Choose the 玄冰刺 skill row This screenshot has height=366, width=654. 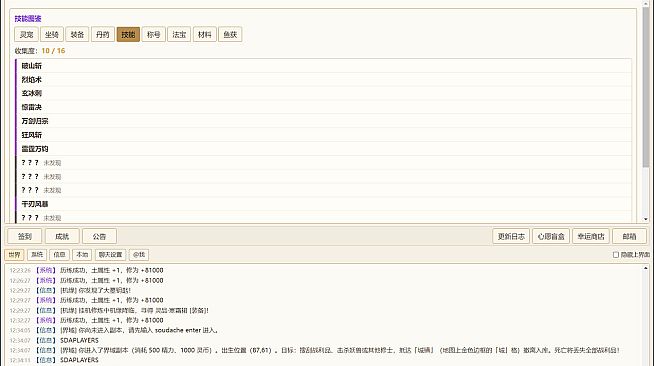click(323, 93)
